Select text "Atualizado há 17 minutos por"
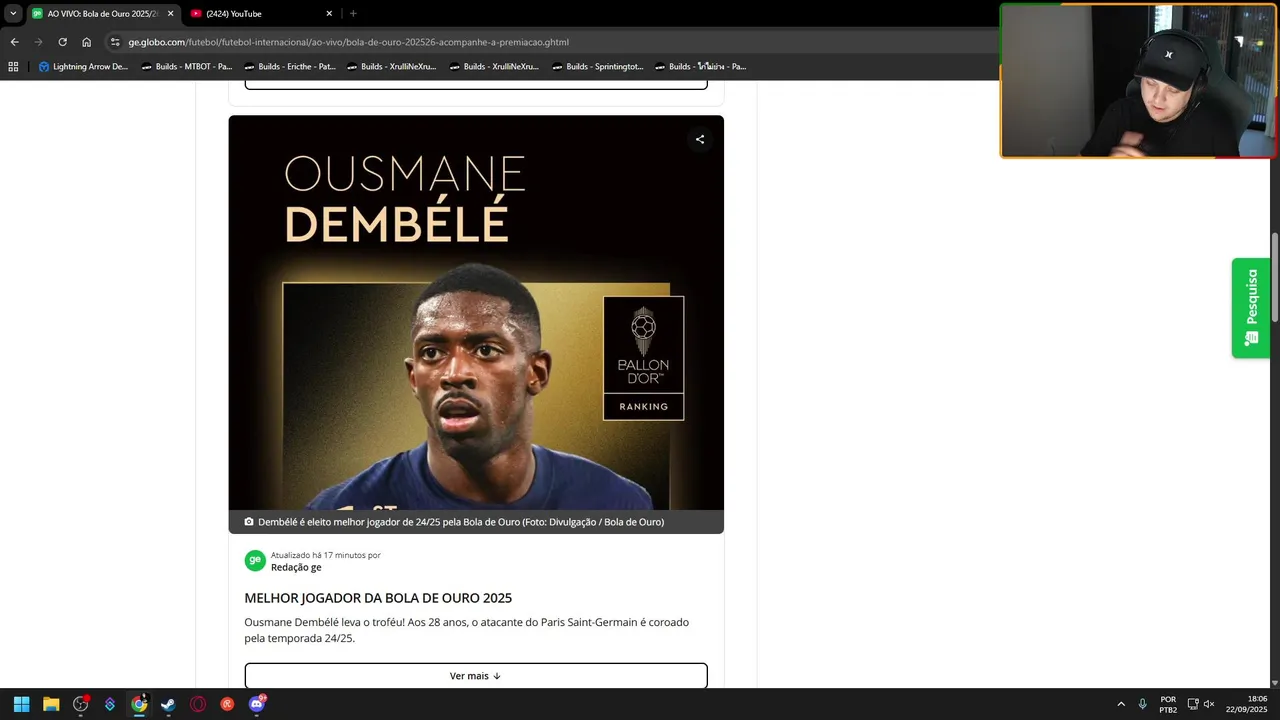Screen dimensions: 1280x720 coord(325,555)
